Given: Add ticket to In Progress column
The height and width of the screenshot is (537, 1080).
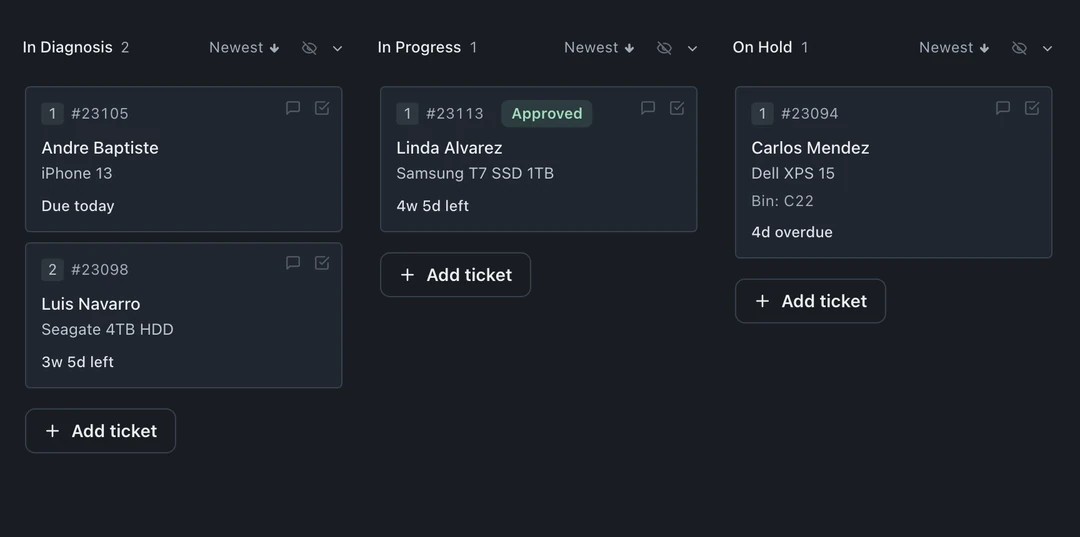Looking at the screenshot, I should [x=455, y=275].
